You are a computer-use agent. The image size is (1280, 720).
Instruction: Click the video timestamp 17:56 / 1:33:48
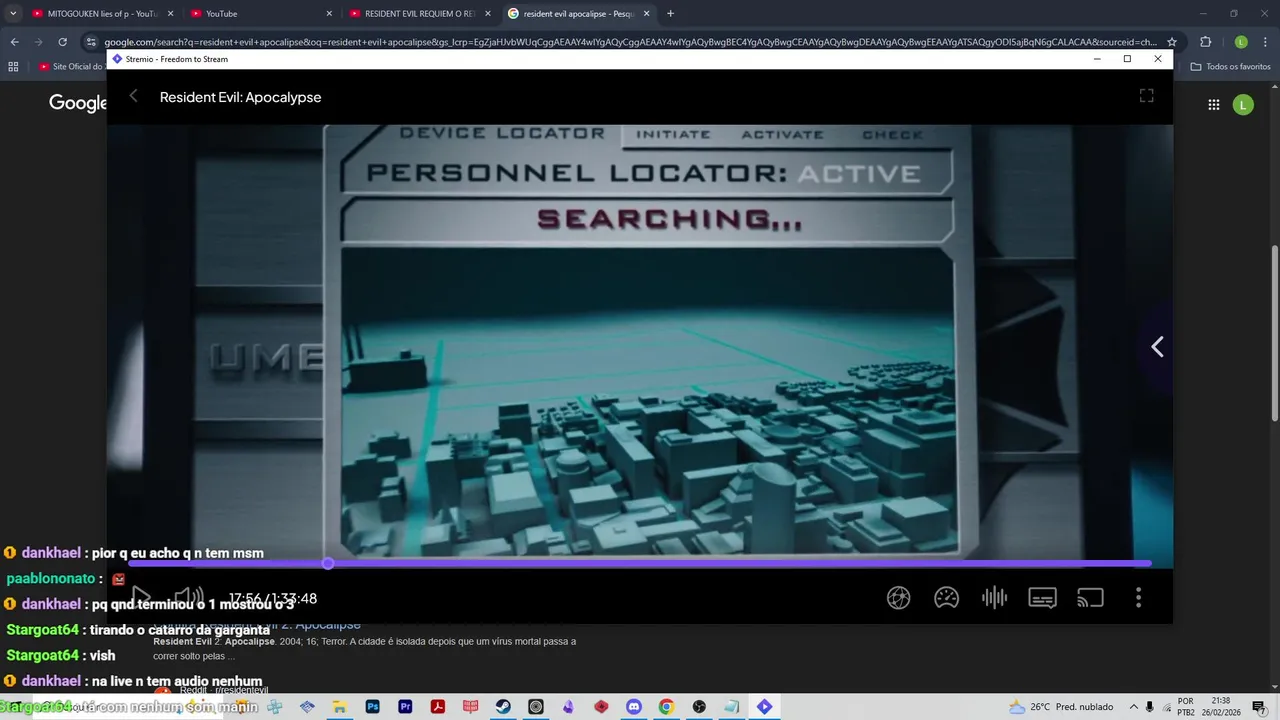[273, 598]
